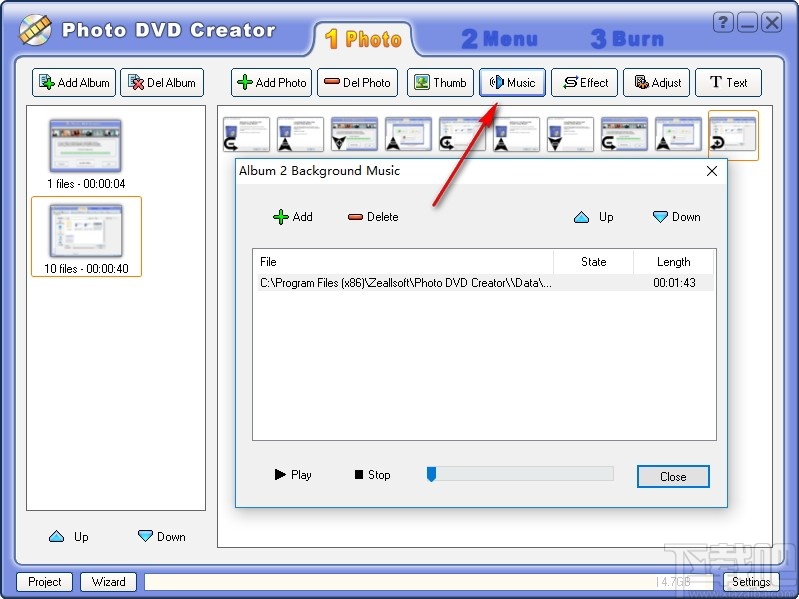This screenshot has height=599, width=799.
Task: Select the music file row 00:01:43
Action: click(485, 283)
